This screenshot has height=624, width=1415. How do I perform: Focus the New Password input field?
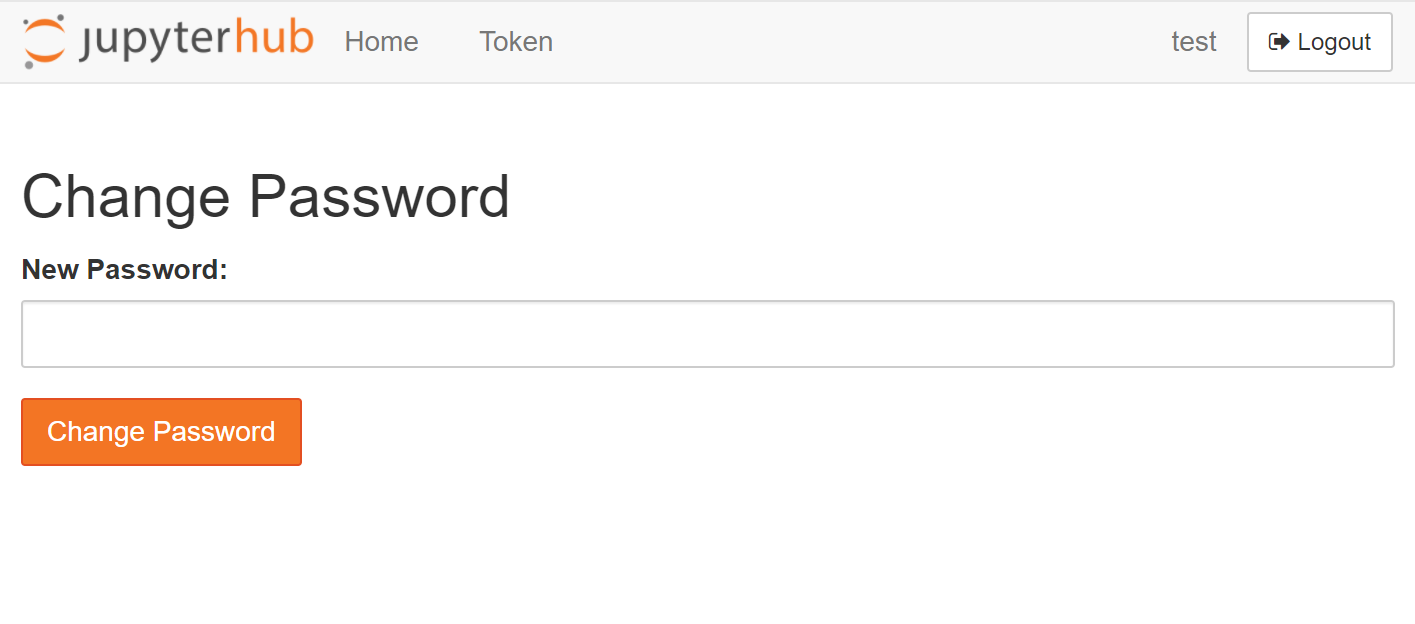(708, 334)
